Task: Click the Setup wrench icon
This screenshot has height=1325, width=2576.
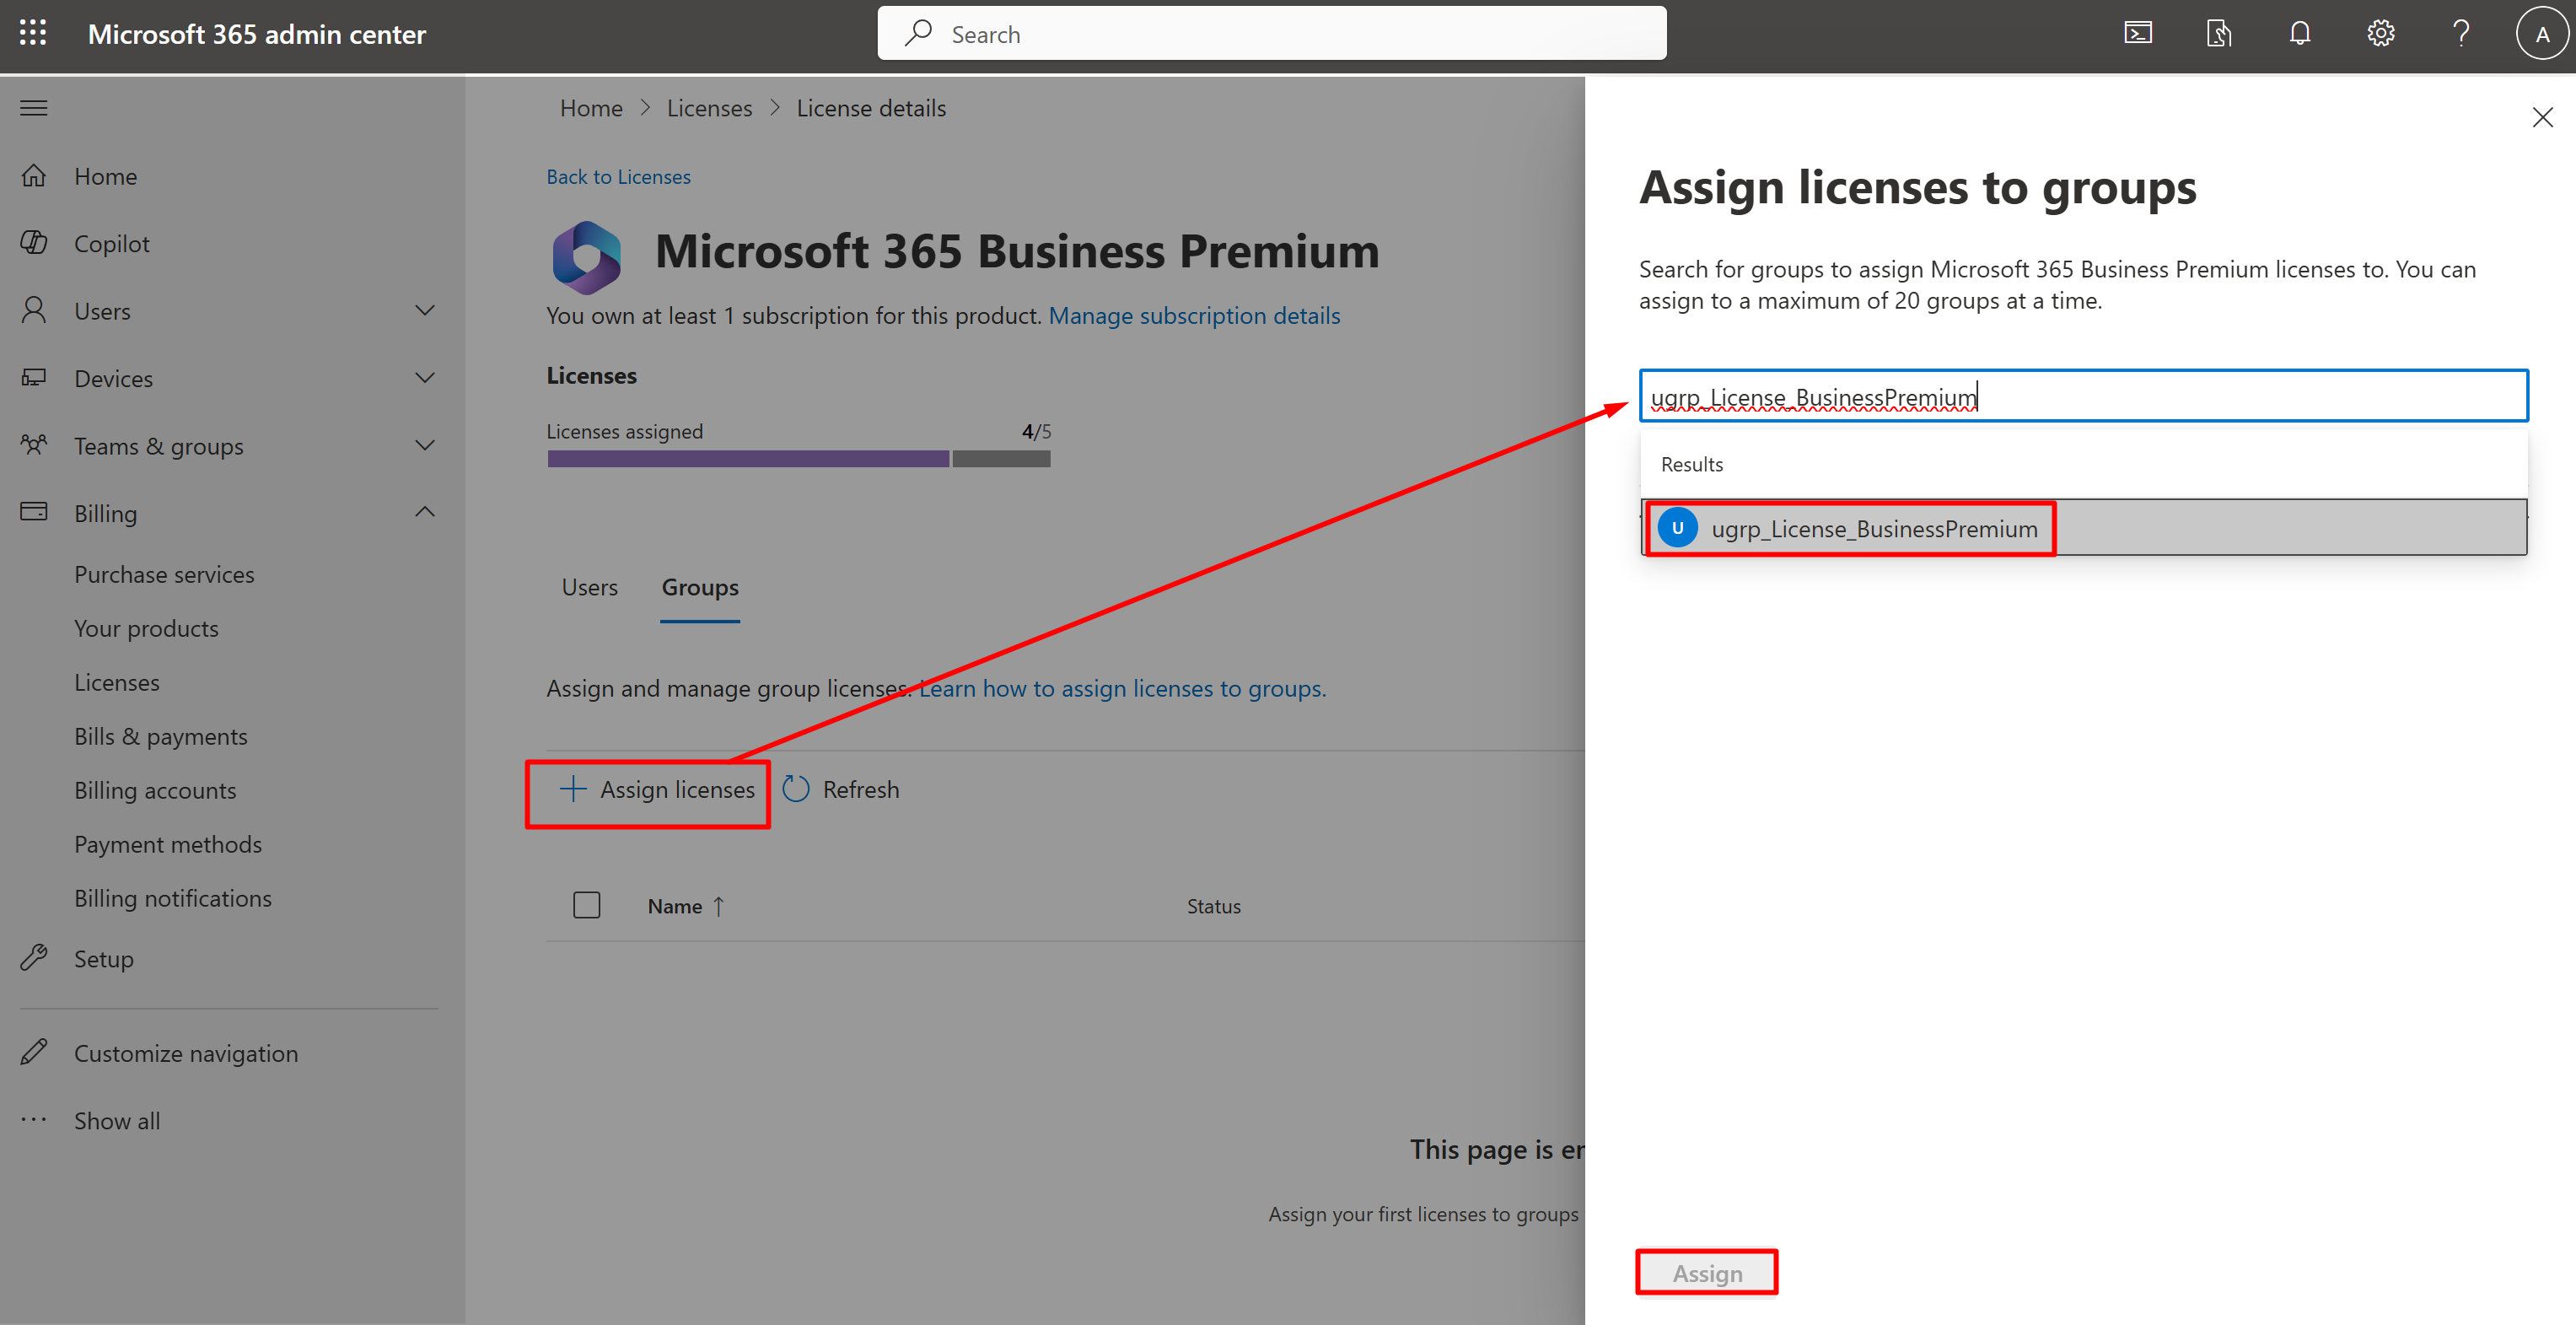Action: (x=34, y=958)
